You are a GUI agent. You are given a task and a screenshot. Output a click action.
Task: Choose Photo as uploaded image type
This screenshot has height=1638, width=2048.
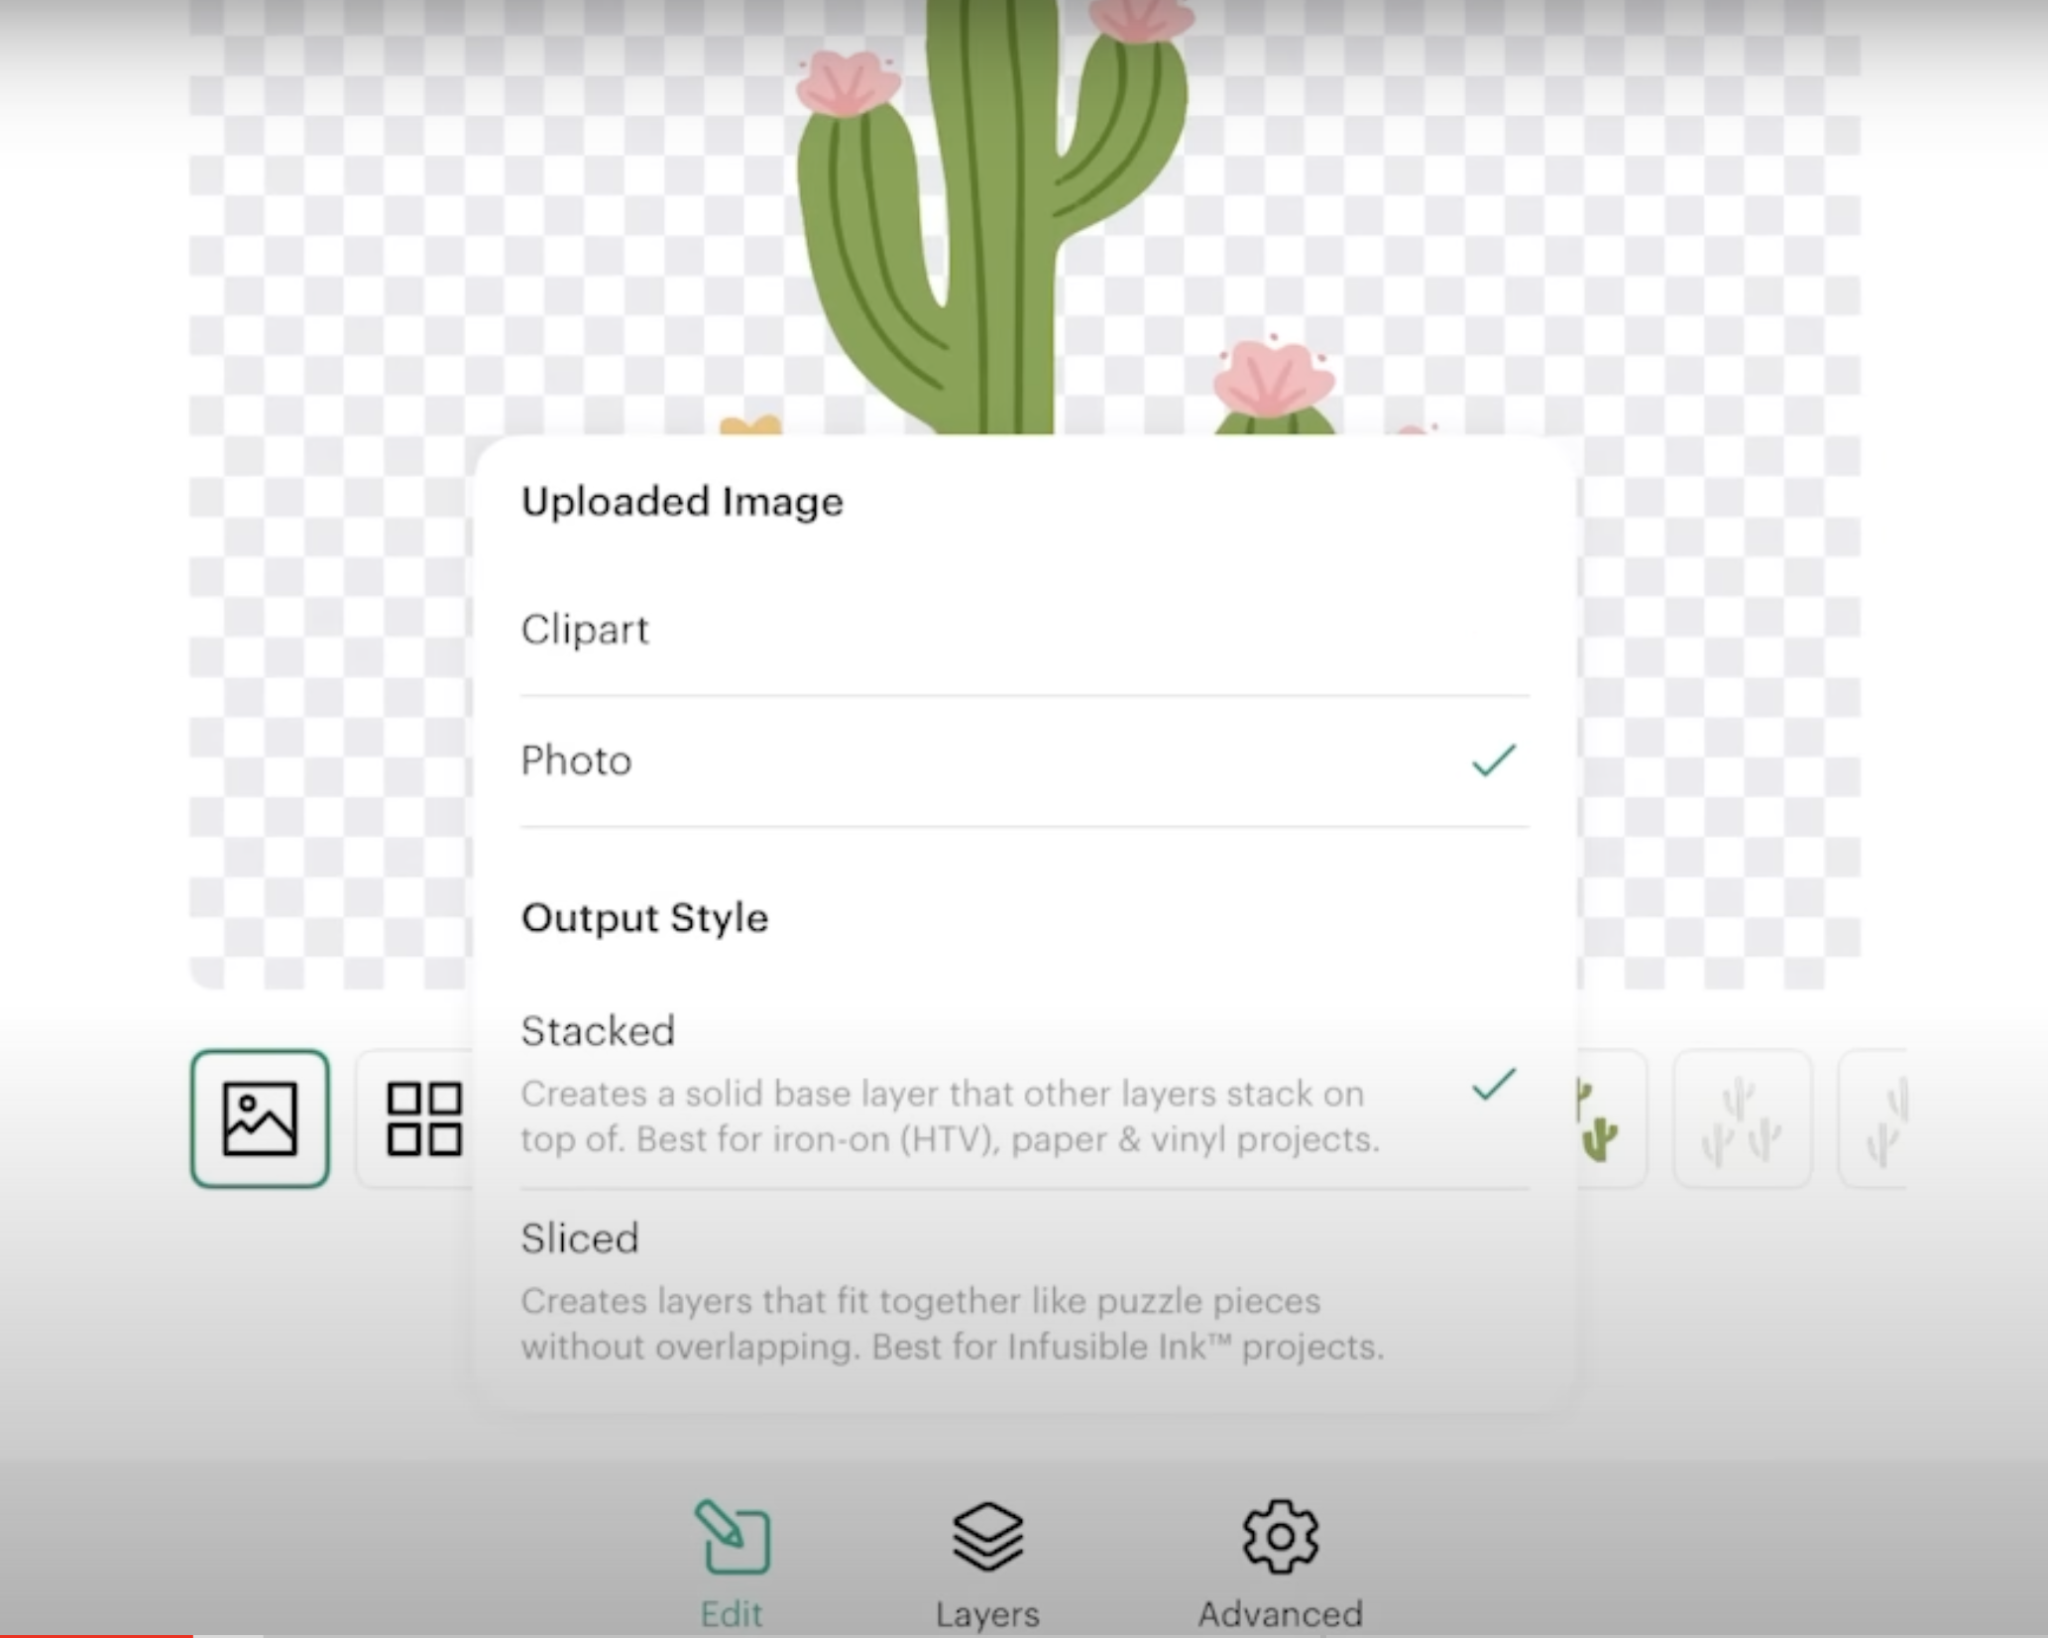[x=577, y=761]
